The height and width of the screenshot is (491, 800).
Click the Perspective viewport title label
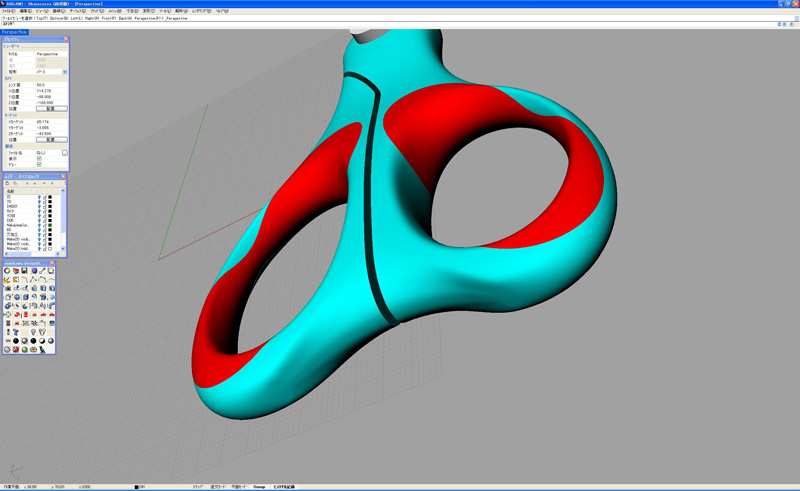point(15,32)
